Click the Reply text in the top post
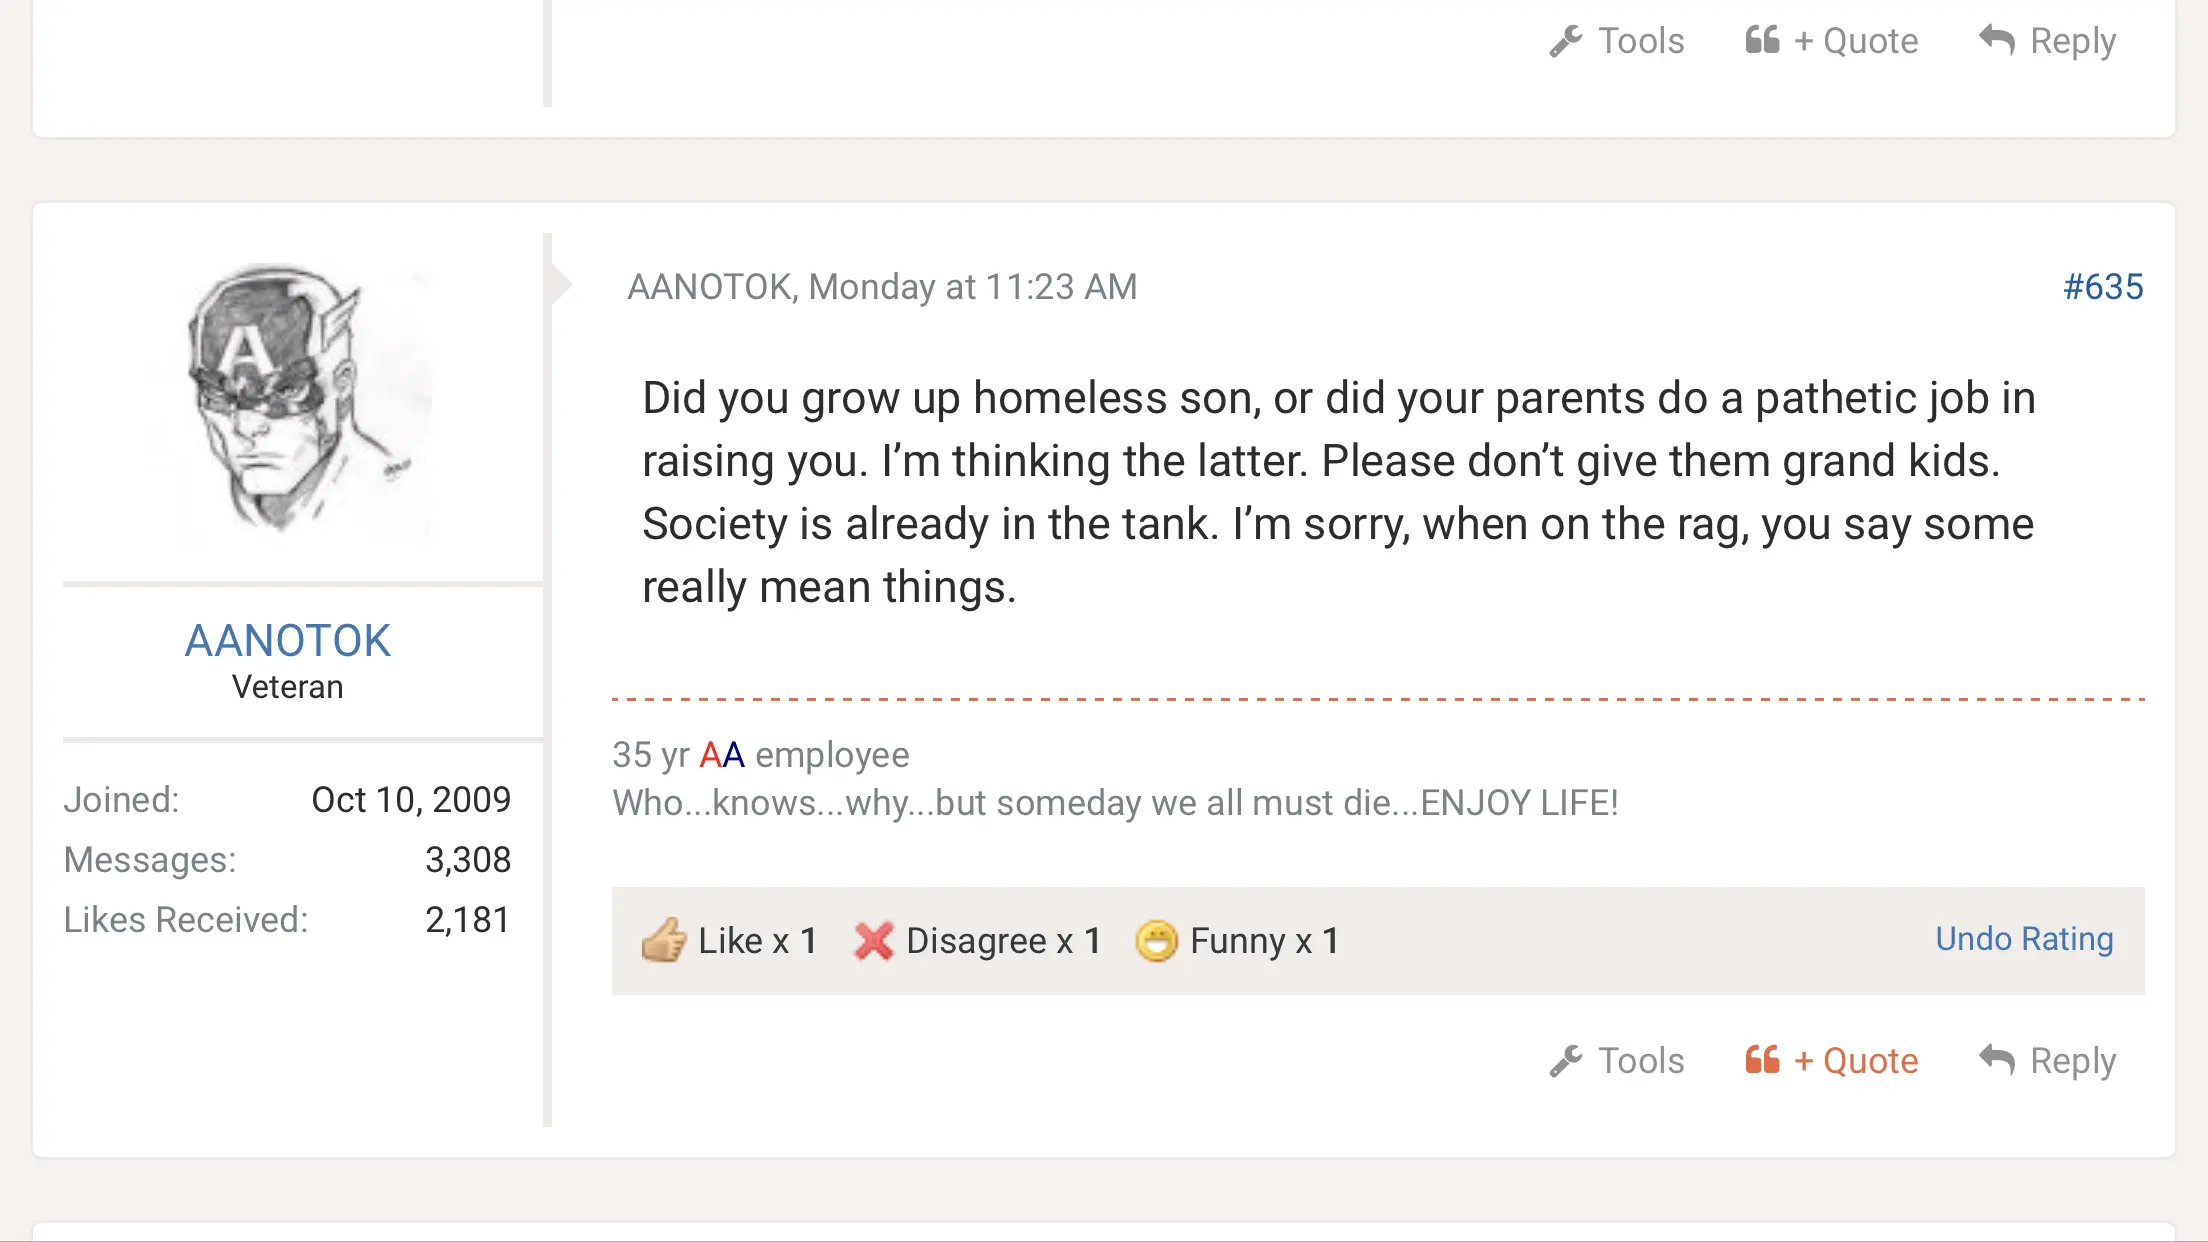Image resolution: width=2208 pixels, height=1242 pixels. tap(2072, 41)
